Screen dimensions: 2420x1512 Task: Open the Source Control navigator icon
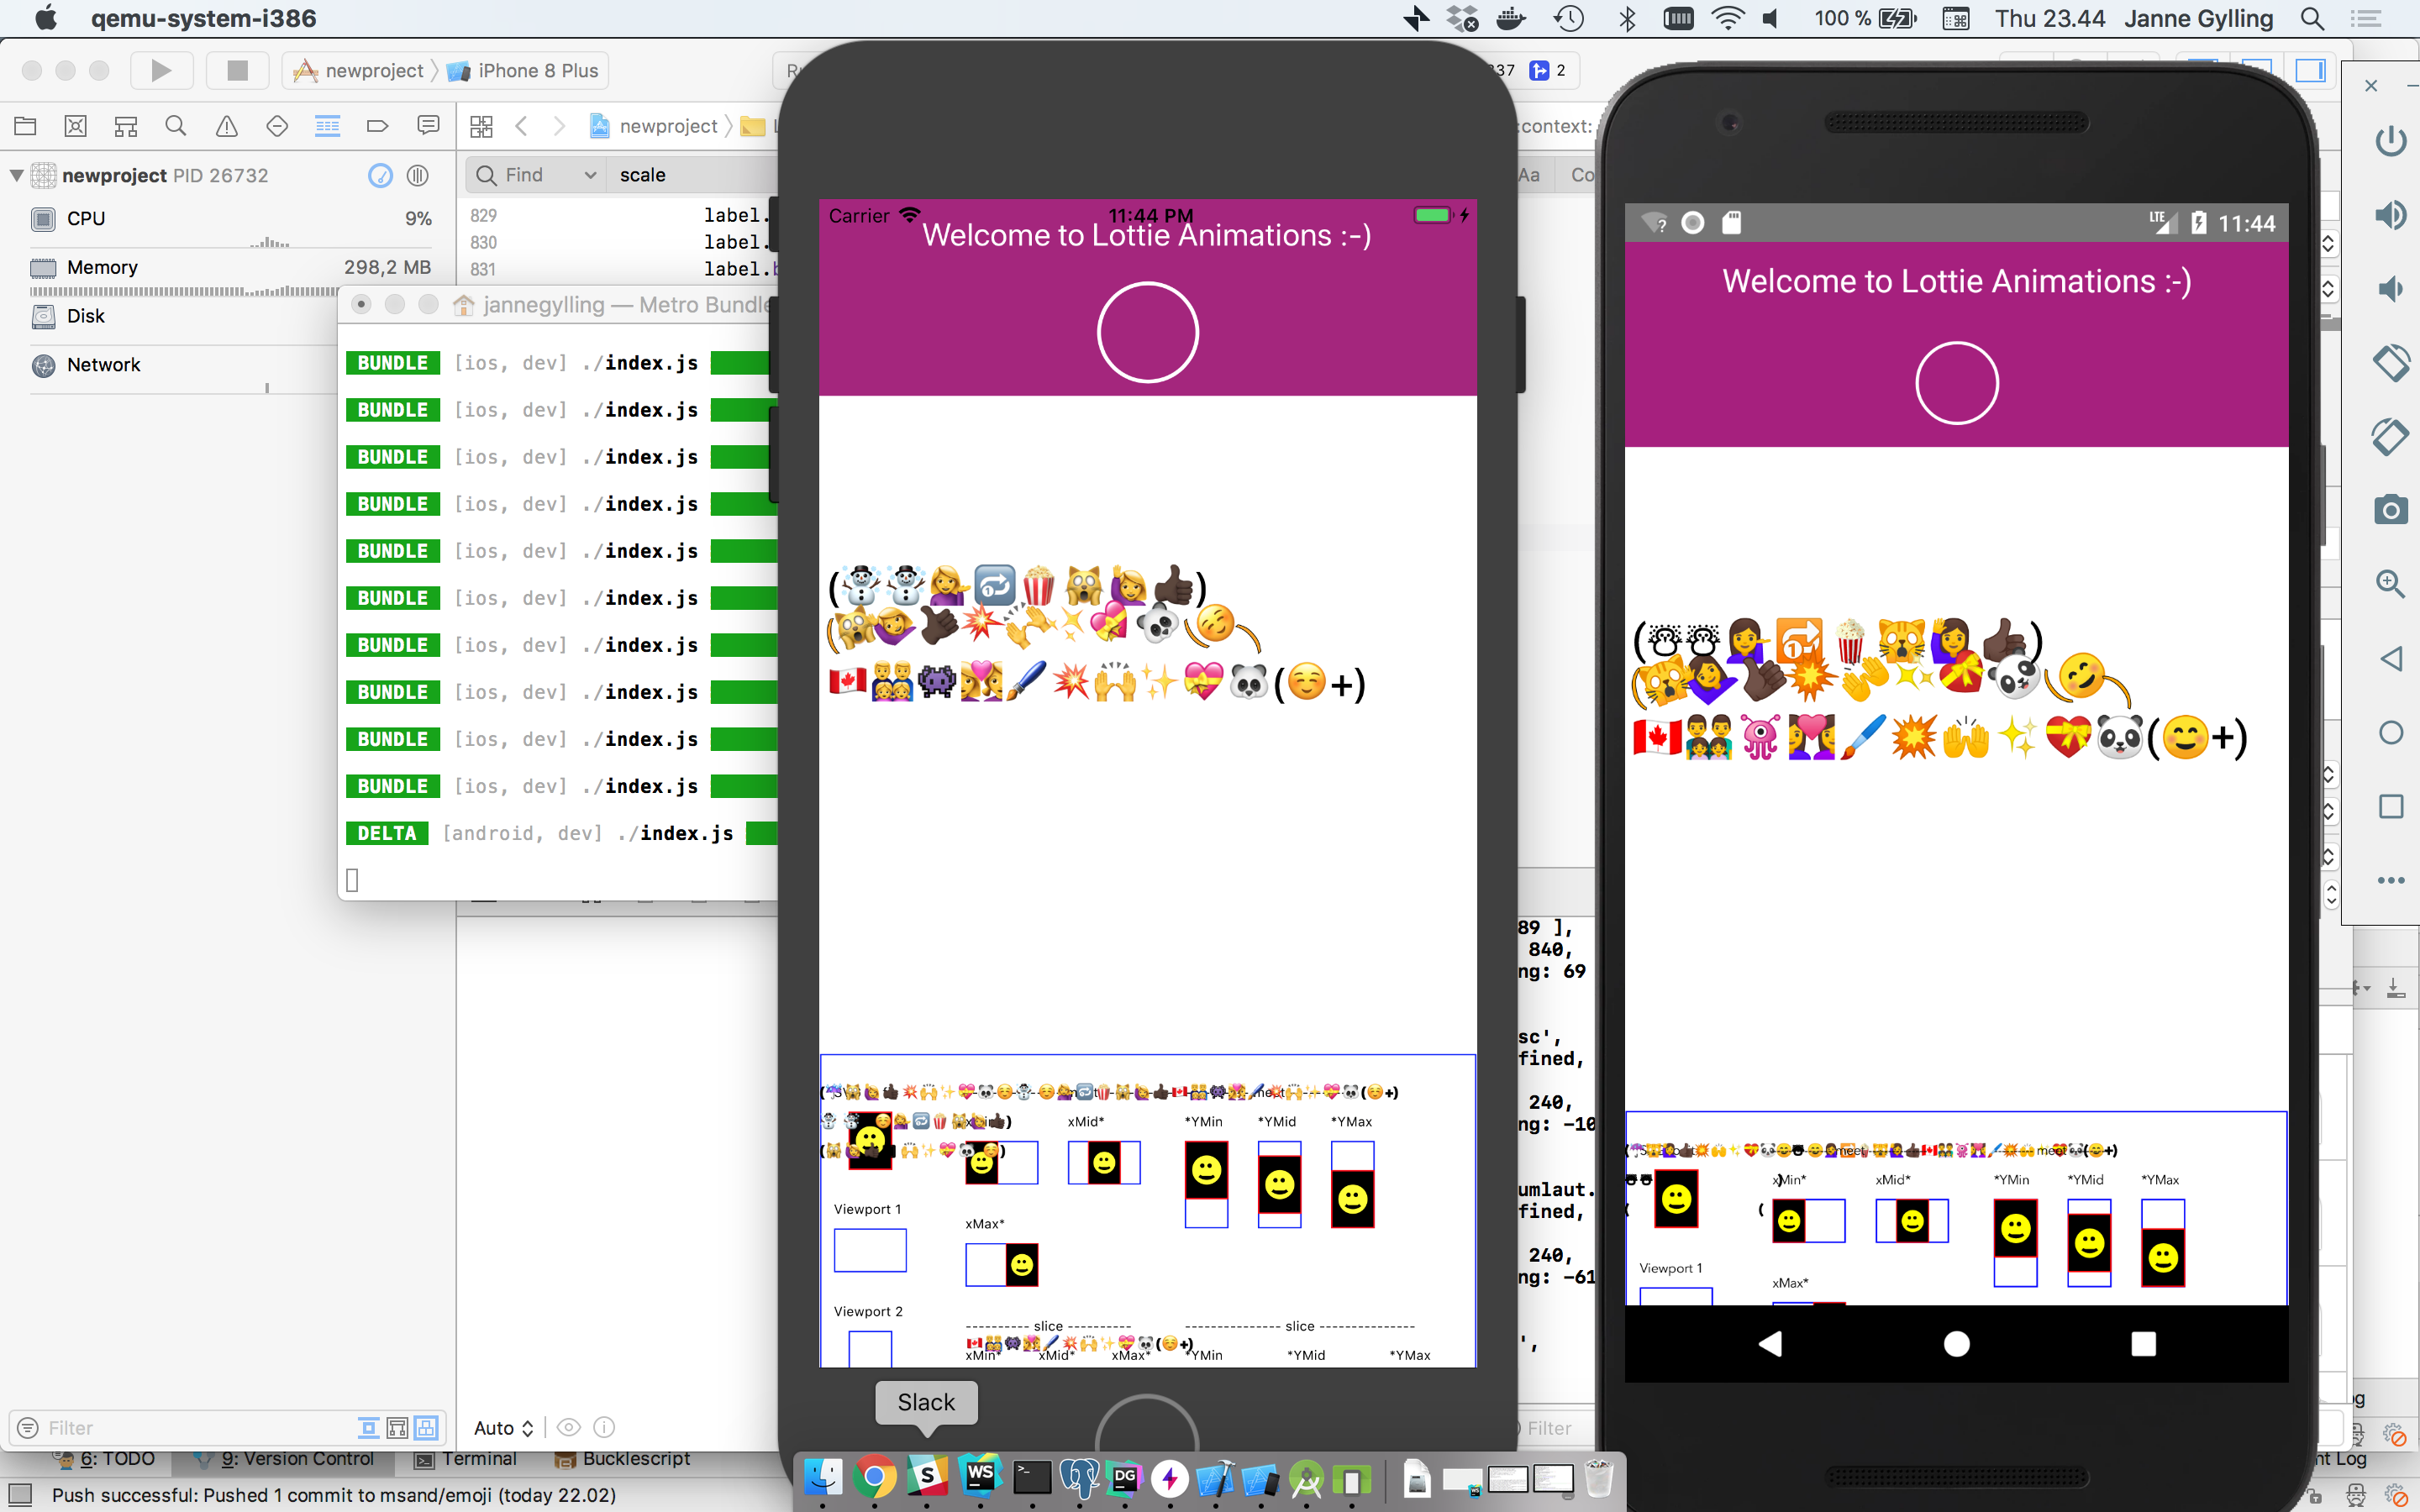coord(75,126)
